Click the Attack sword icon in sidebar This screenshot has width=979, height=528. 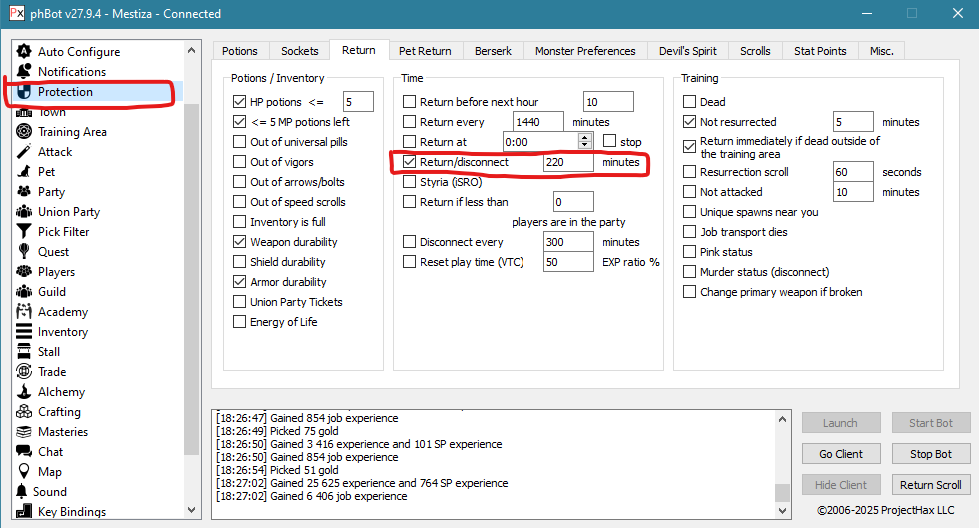click(x=23, y=152)
